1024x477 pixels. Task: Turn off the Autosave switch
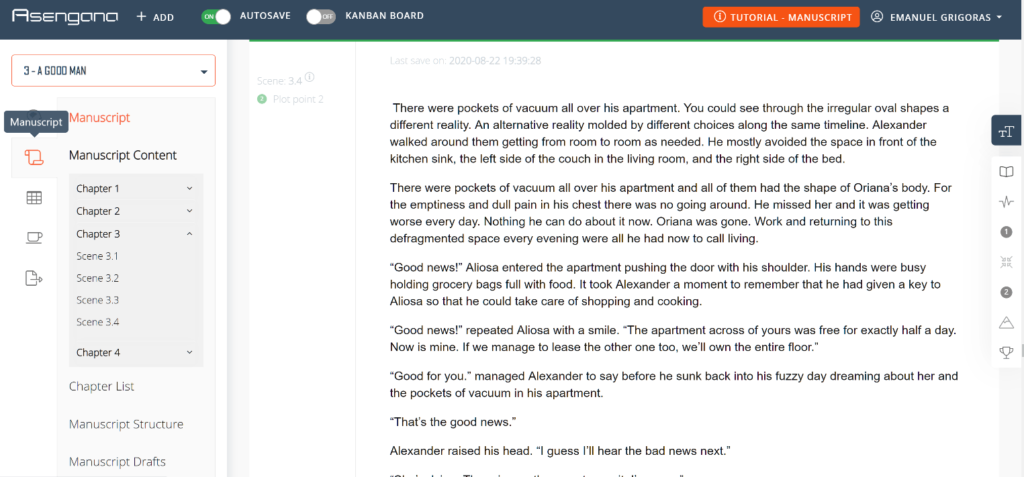coord(215,17)
